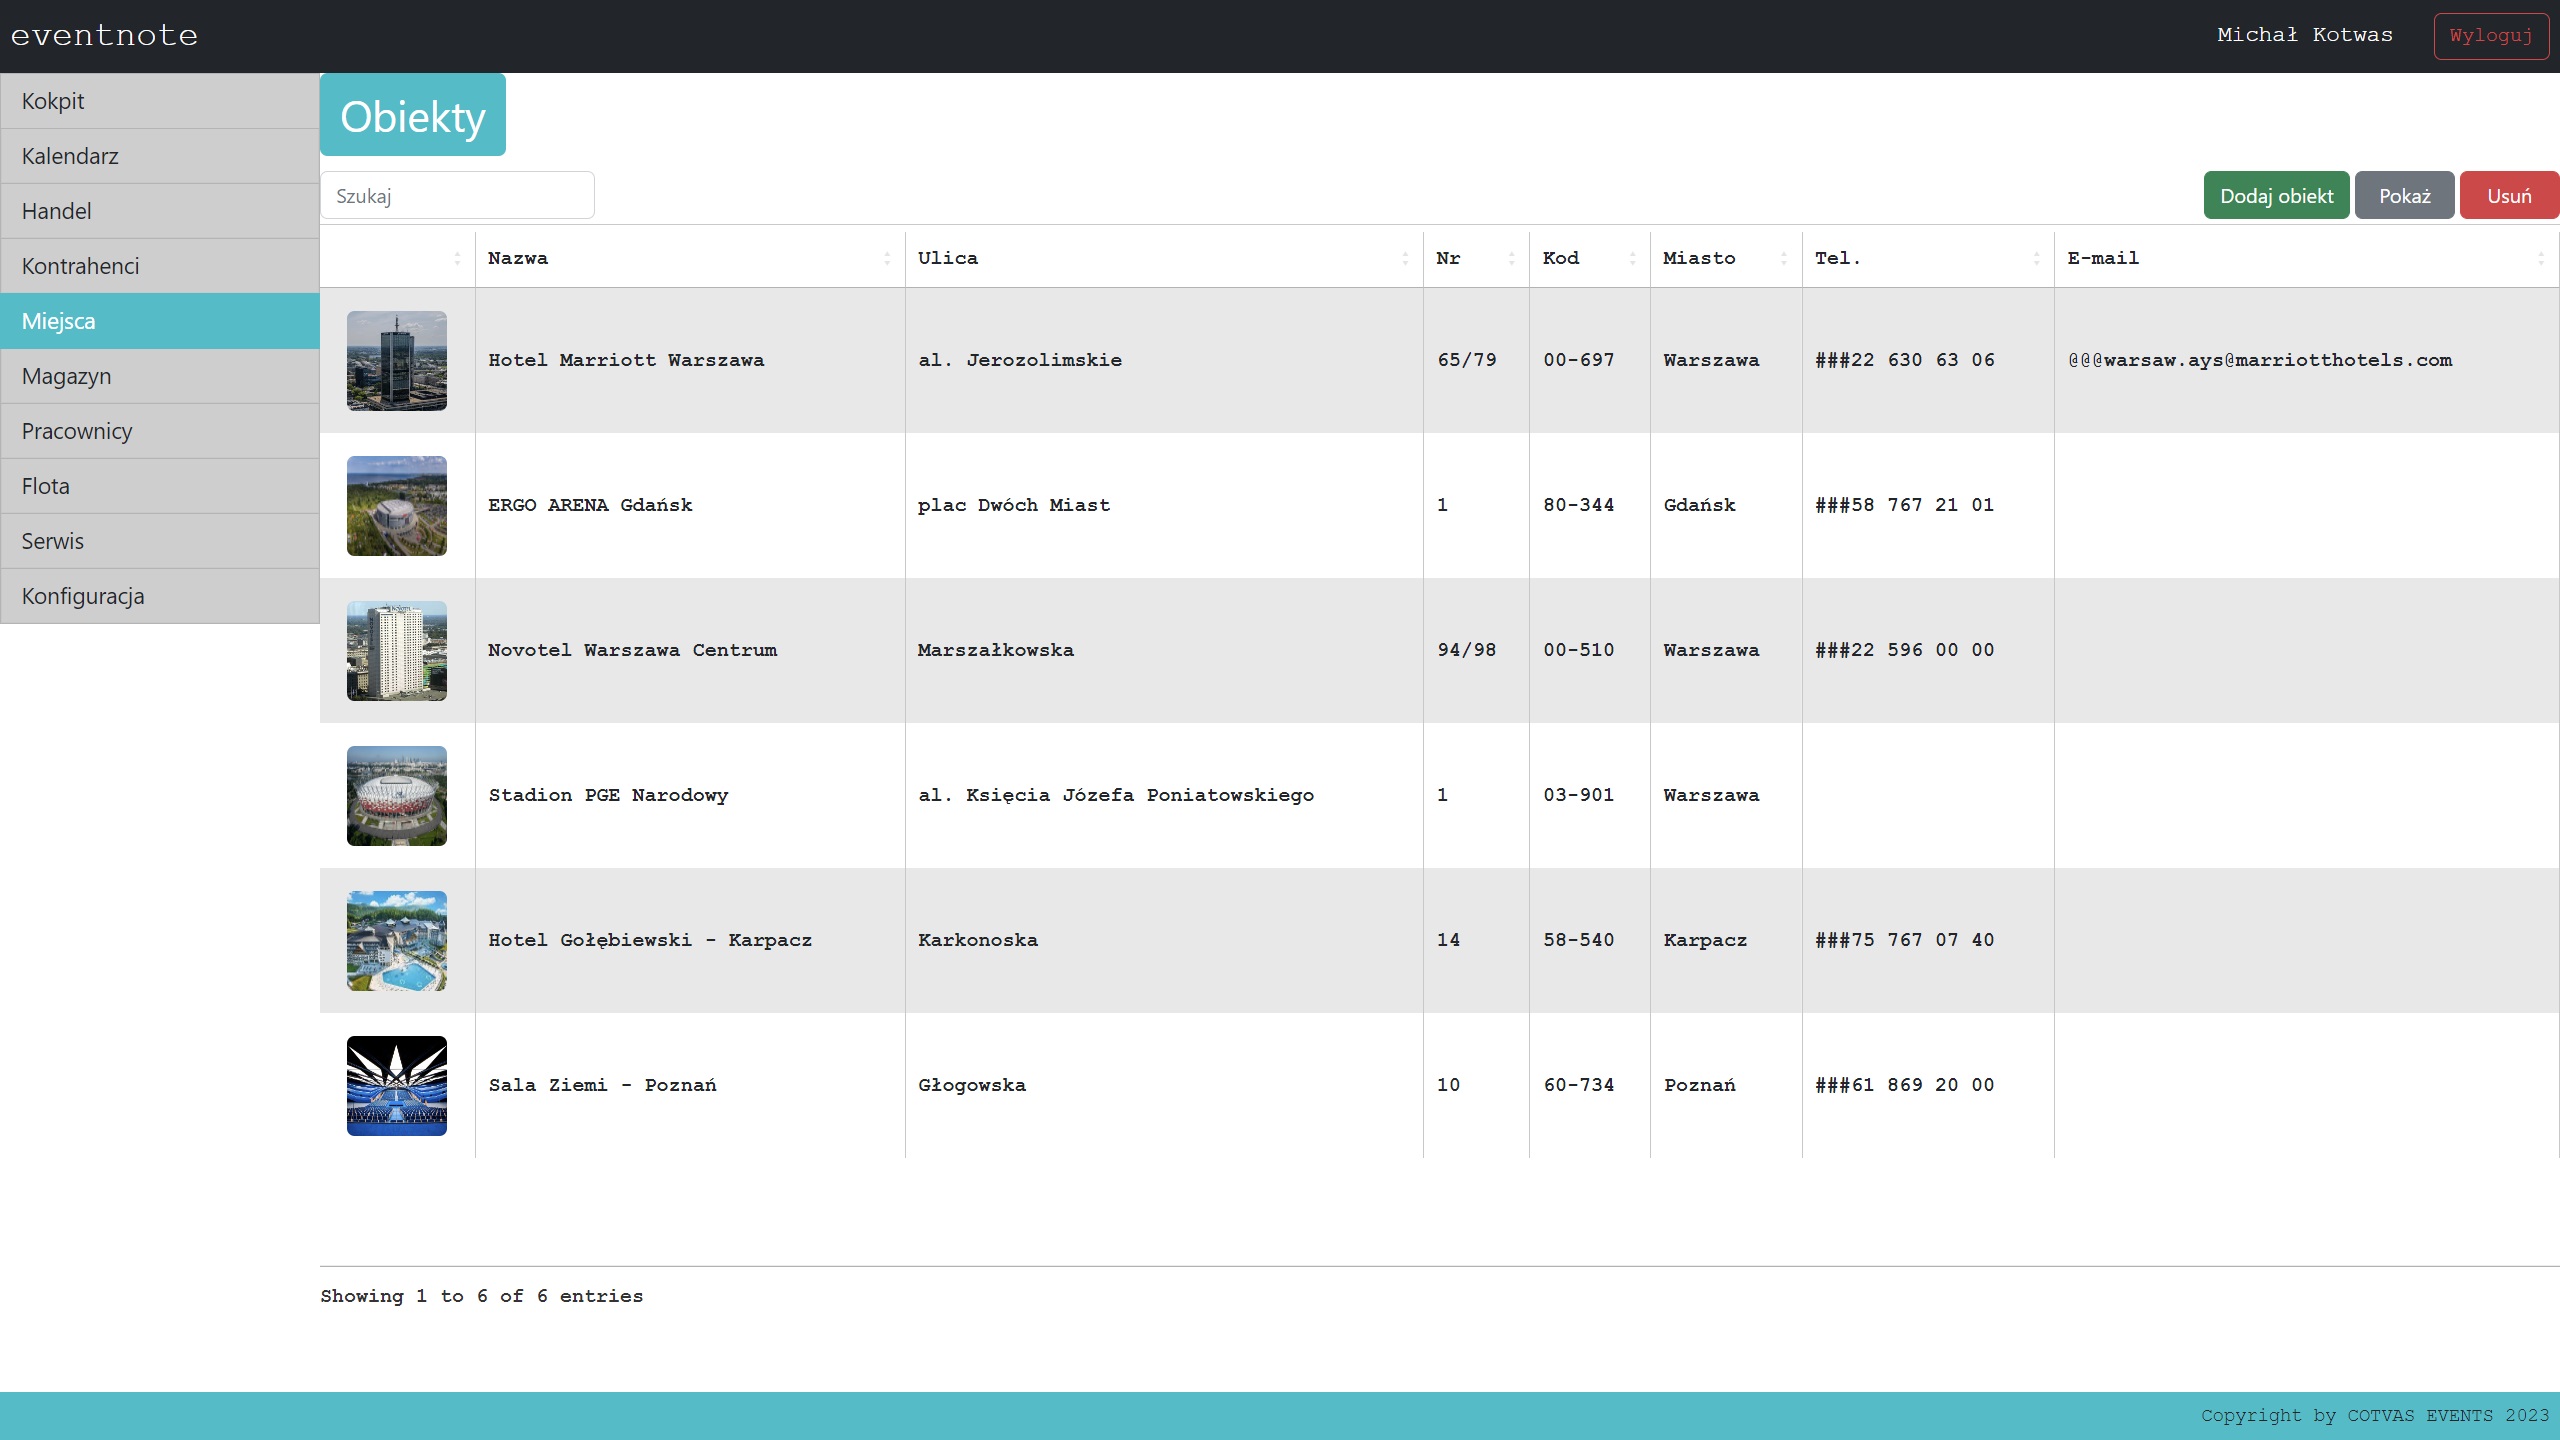Screen dimensions: 2560x1440
Task: Click the Hotel Gołębiewski Karpacz thumbnail
Action: tap(396, 941)
